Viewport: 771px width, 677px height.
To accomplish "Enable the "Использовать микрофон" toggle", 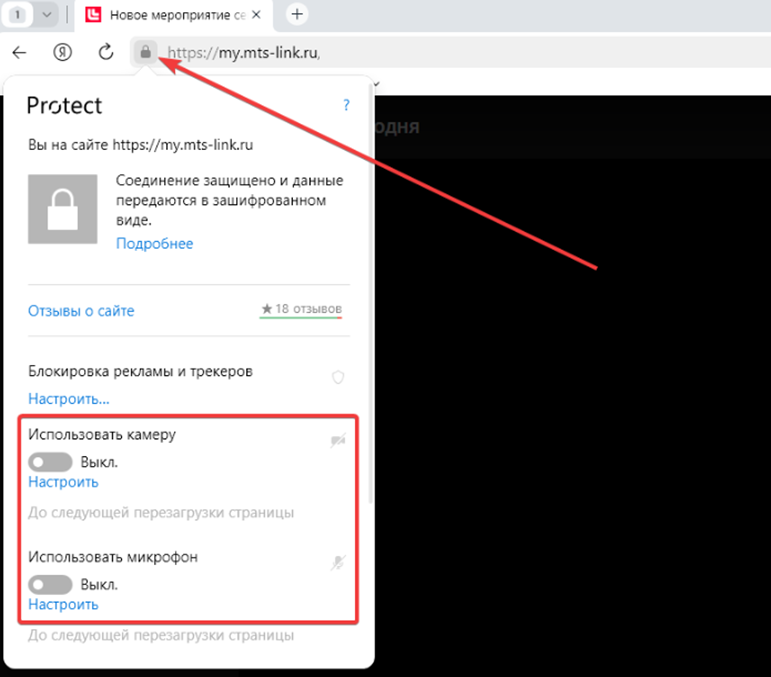I will coord(51,584).
